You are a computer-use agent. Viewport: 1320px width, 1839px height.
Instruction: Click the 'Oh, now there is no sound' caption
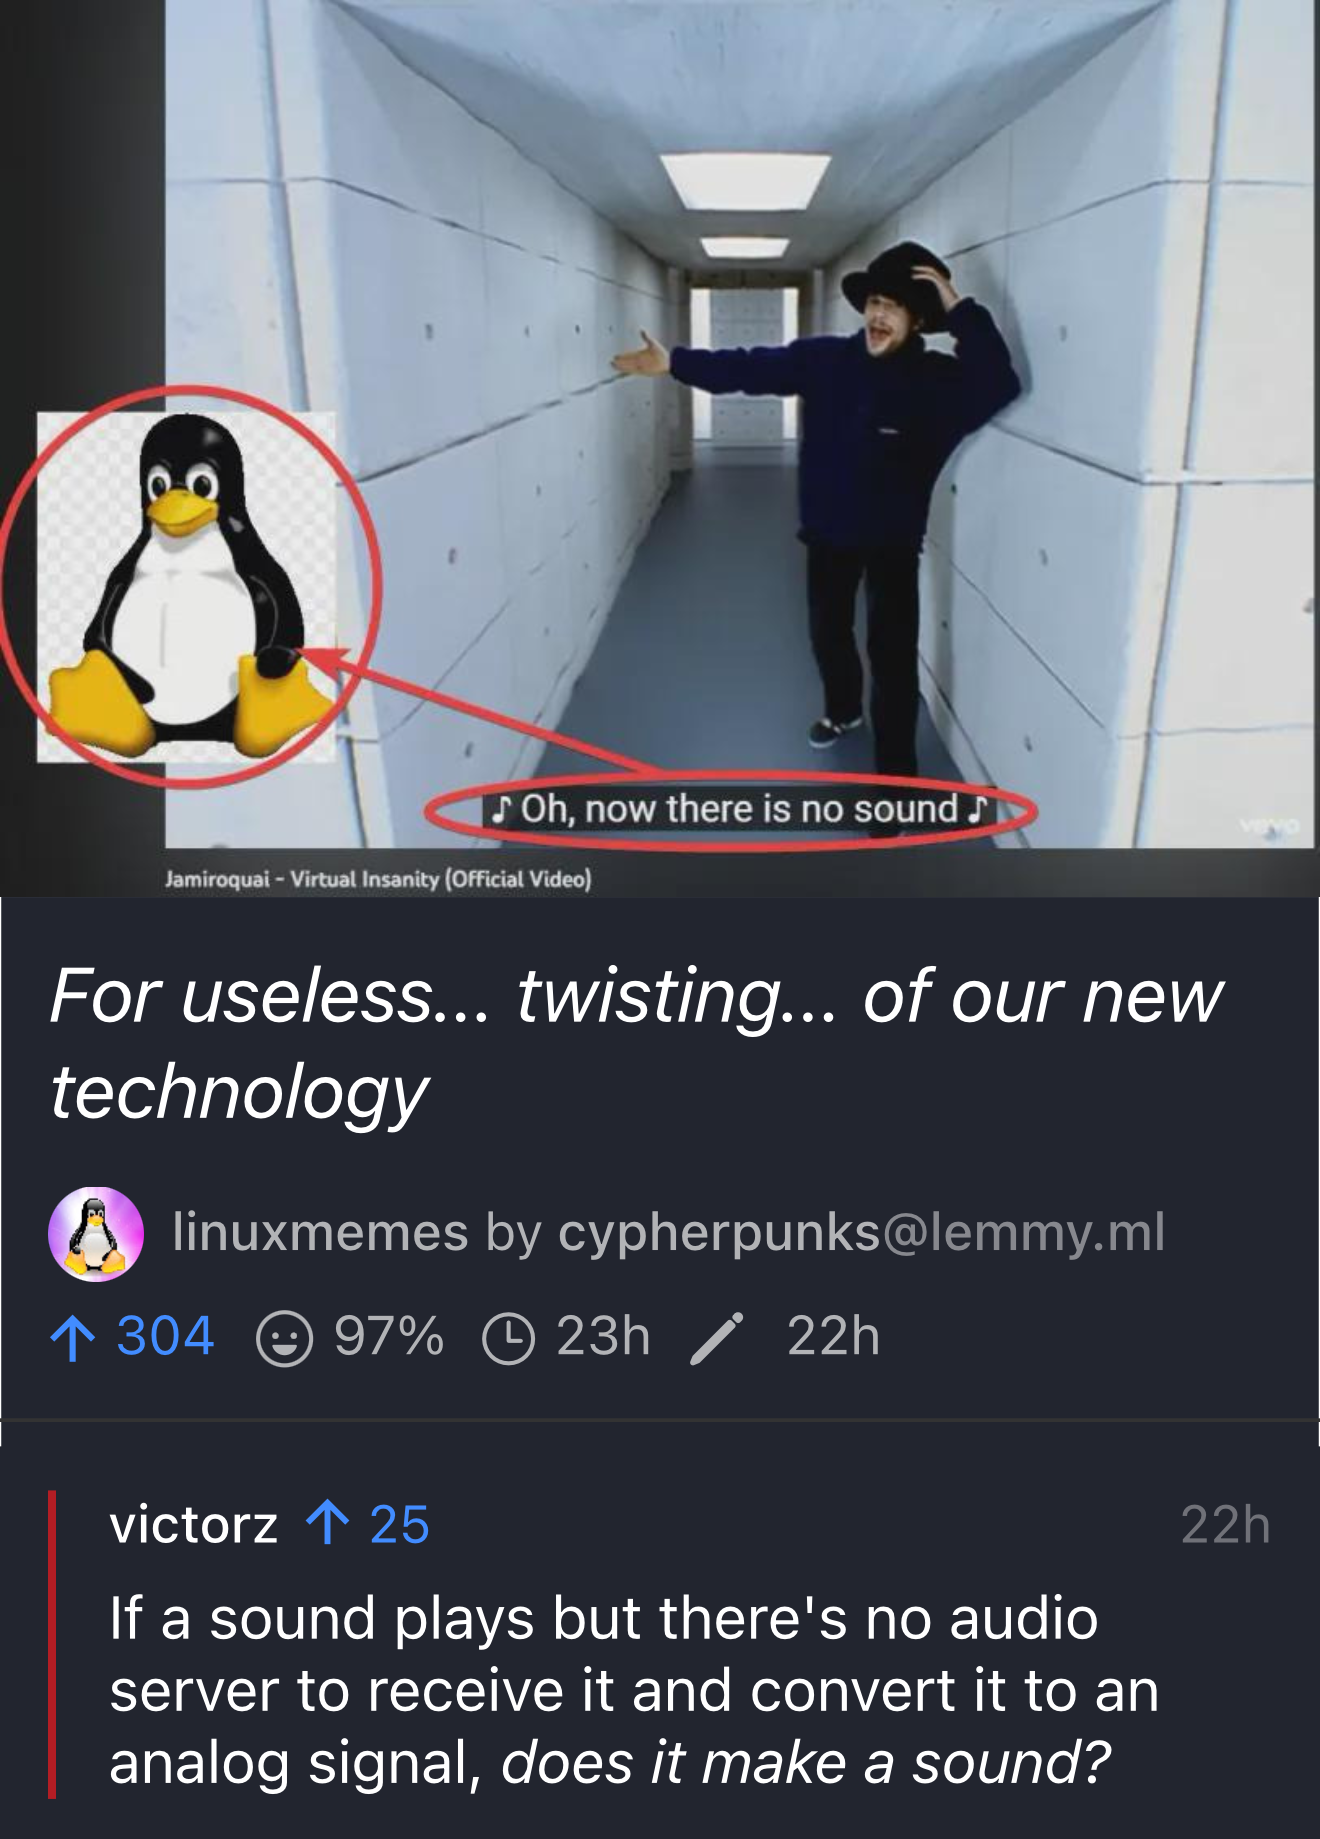pos(738,808)
